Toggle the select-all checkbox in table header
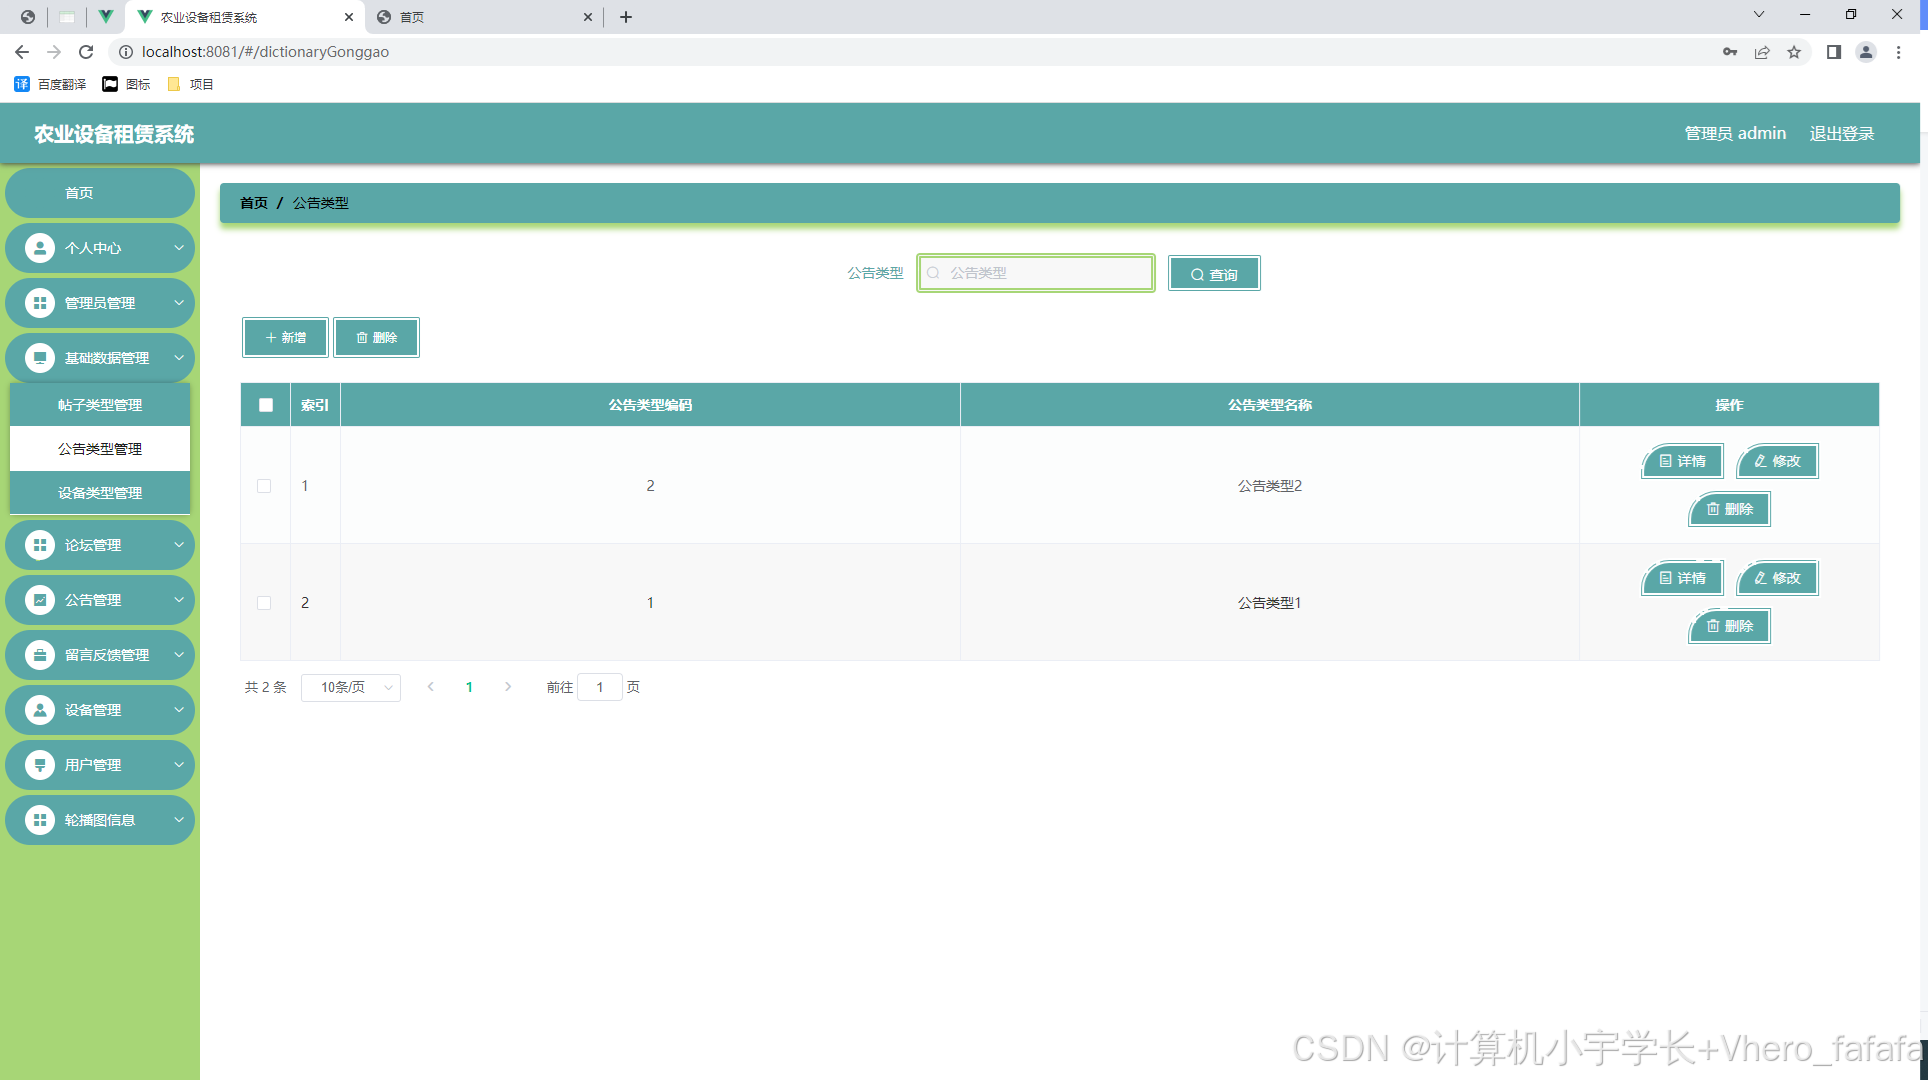1928x1080 pixels. click(266, 405)
